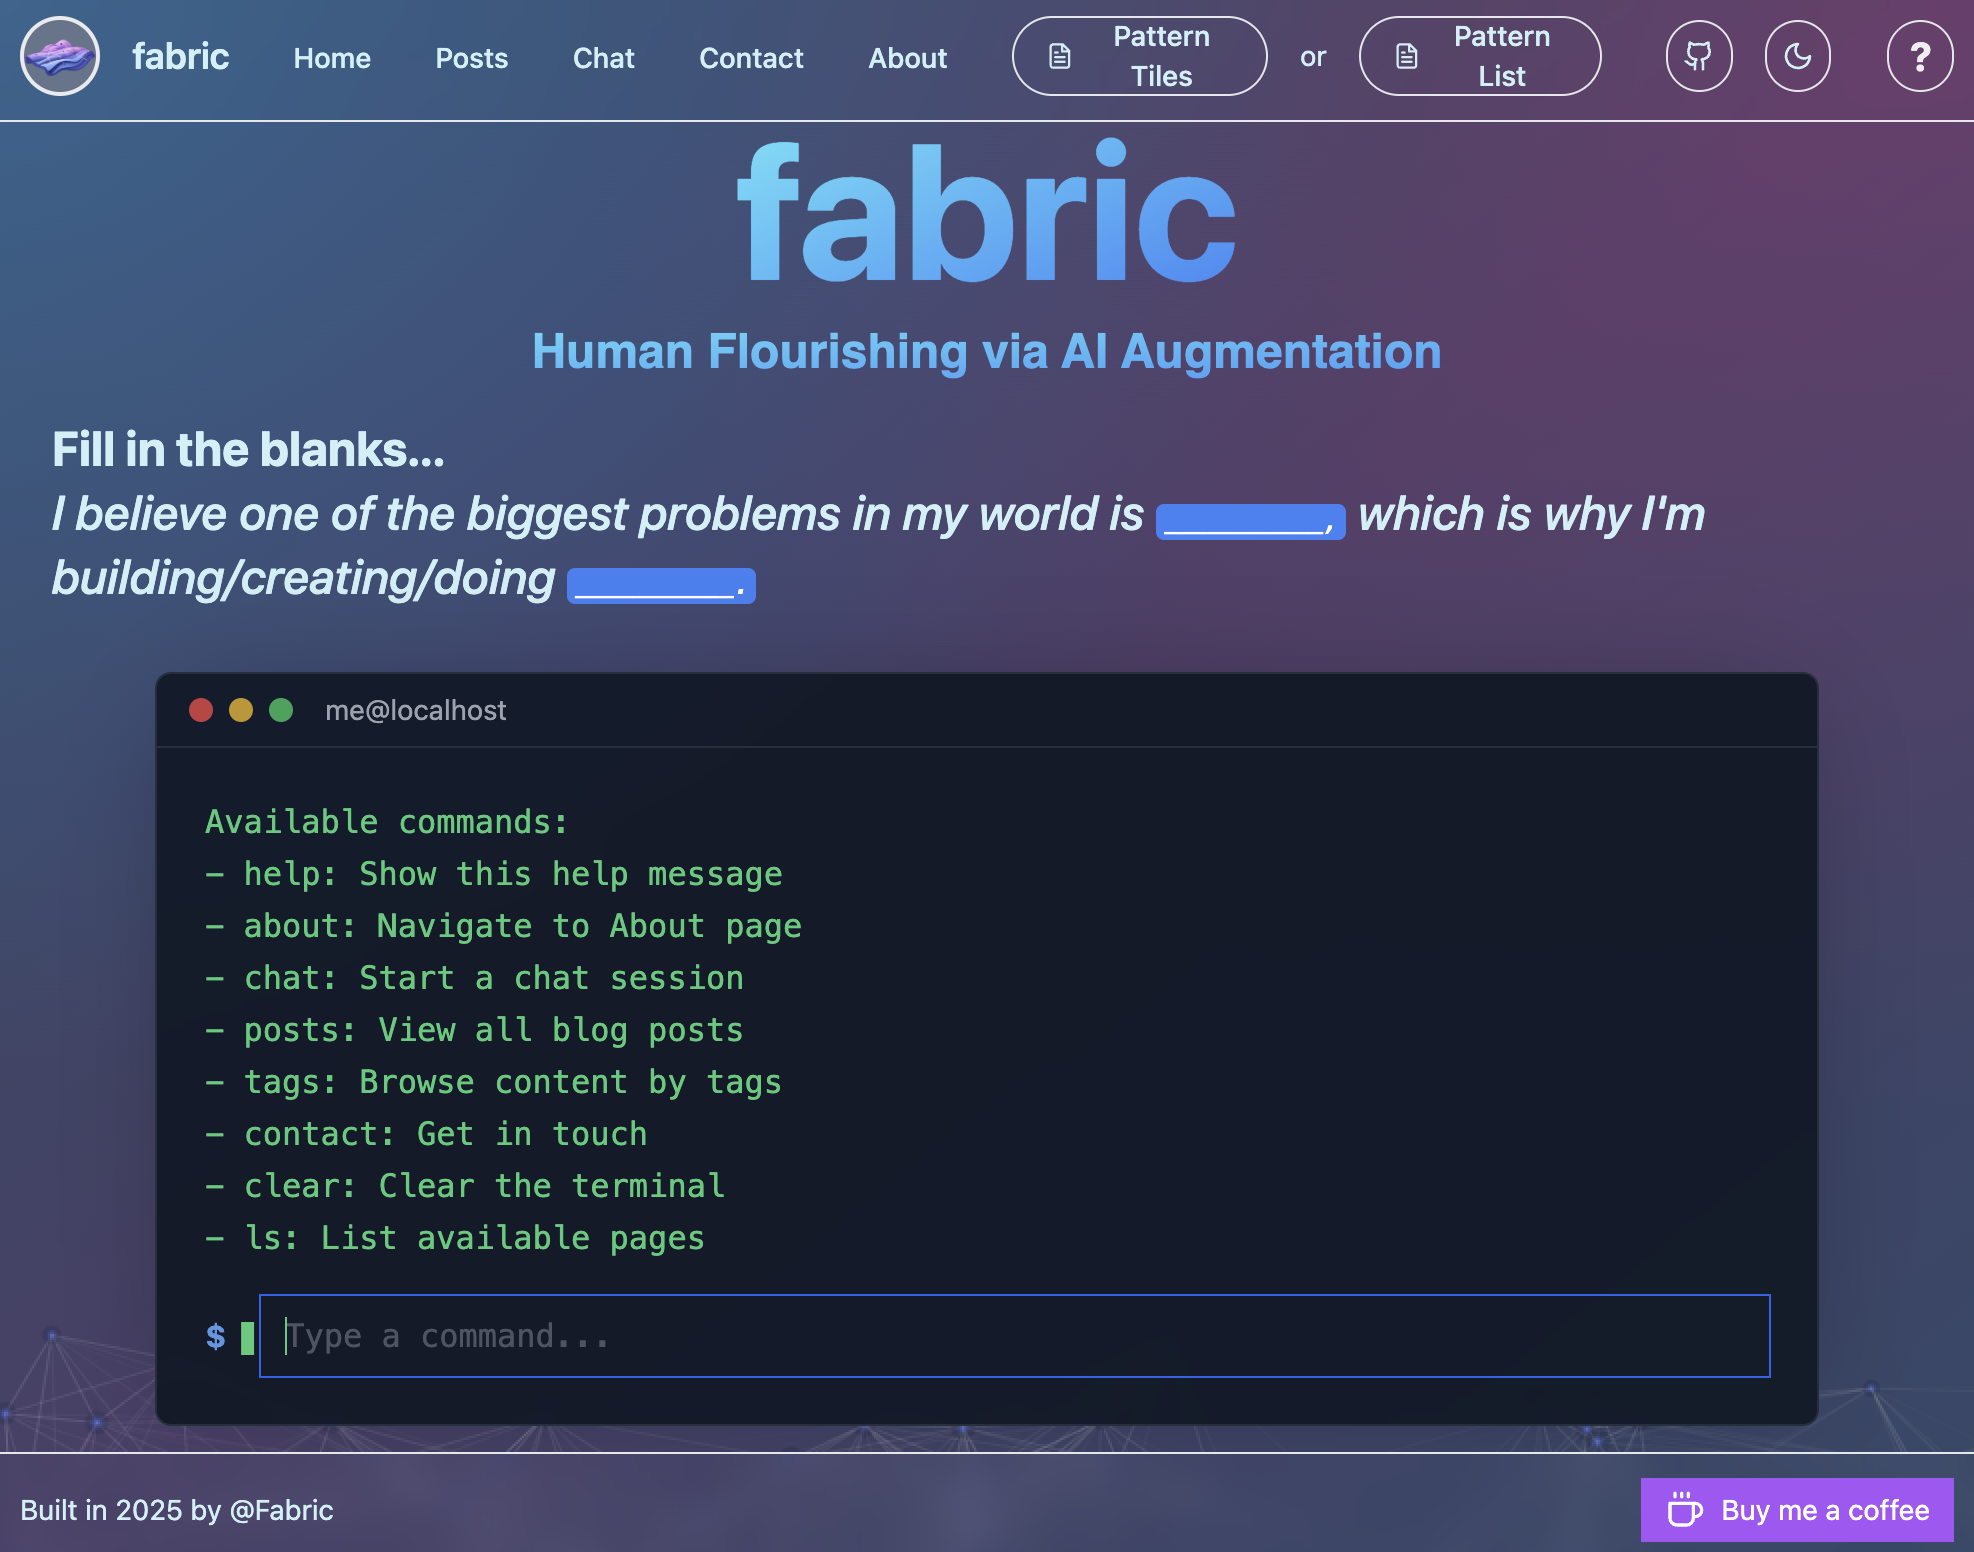
Task: Click the Buy me a coffee button
Action: (1797, 1510)
